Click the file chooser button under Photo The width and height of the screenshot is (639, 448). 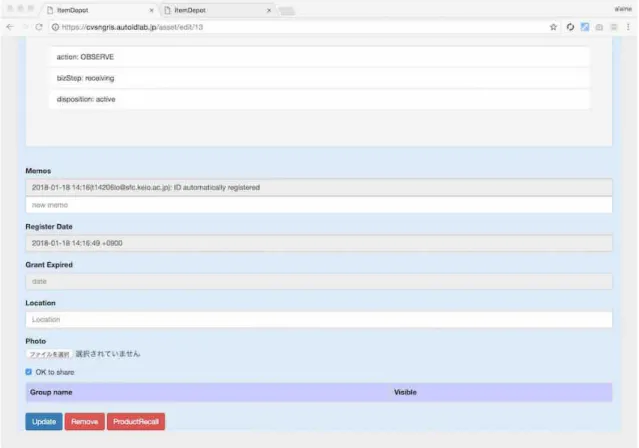pos(49,354)
